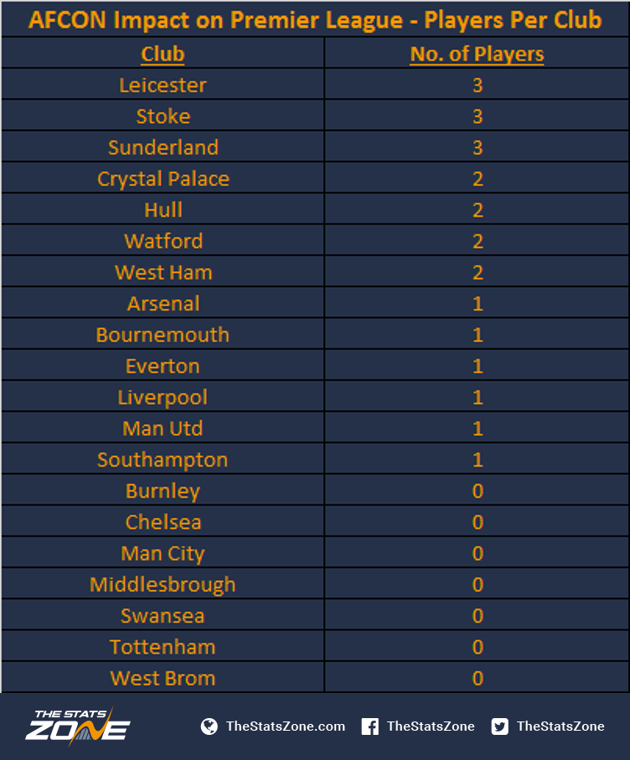630x760 pixels.
Task: Select the No. of Players column header
Action: pos(477,54)
